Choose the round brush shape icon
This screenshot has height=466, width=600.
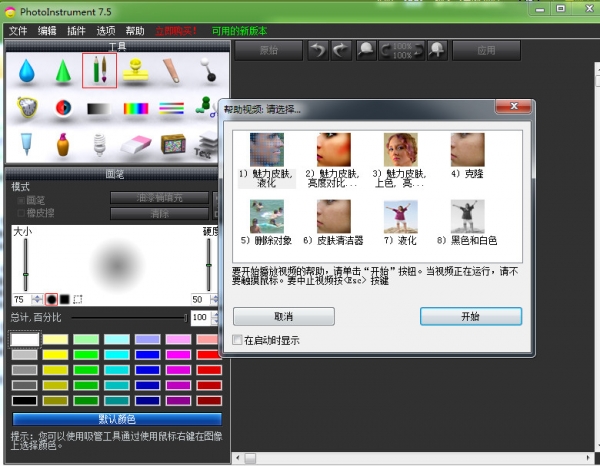51,299
